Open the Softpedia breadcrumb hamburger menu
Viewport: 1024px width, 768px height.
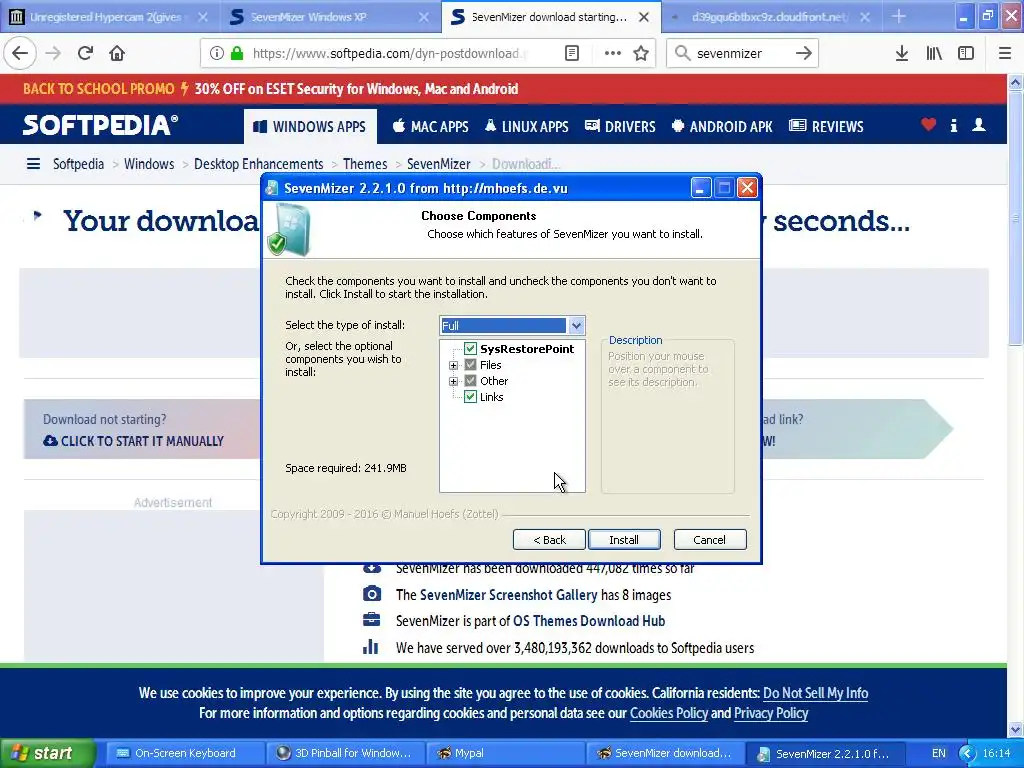click(33, 163)
